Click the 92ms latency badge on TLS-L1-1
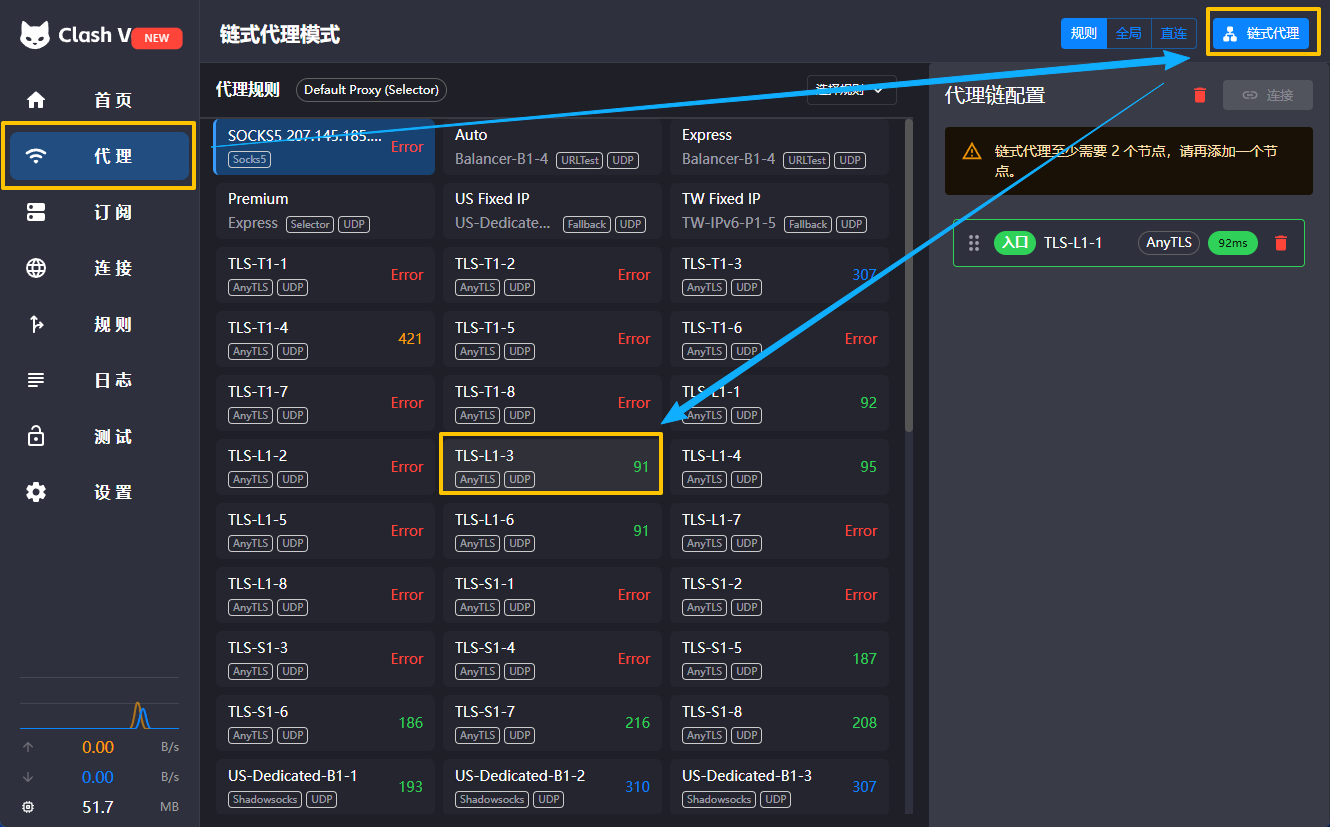Screen dimensions: 1330x827 (1232, 243)
